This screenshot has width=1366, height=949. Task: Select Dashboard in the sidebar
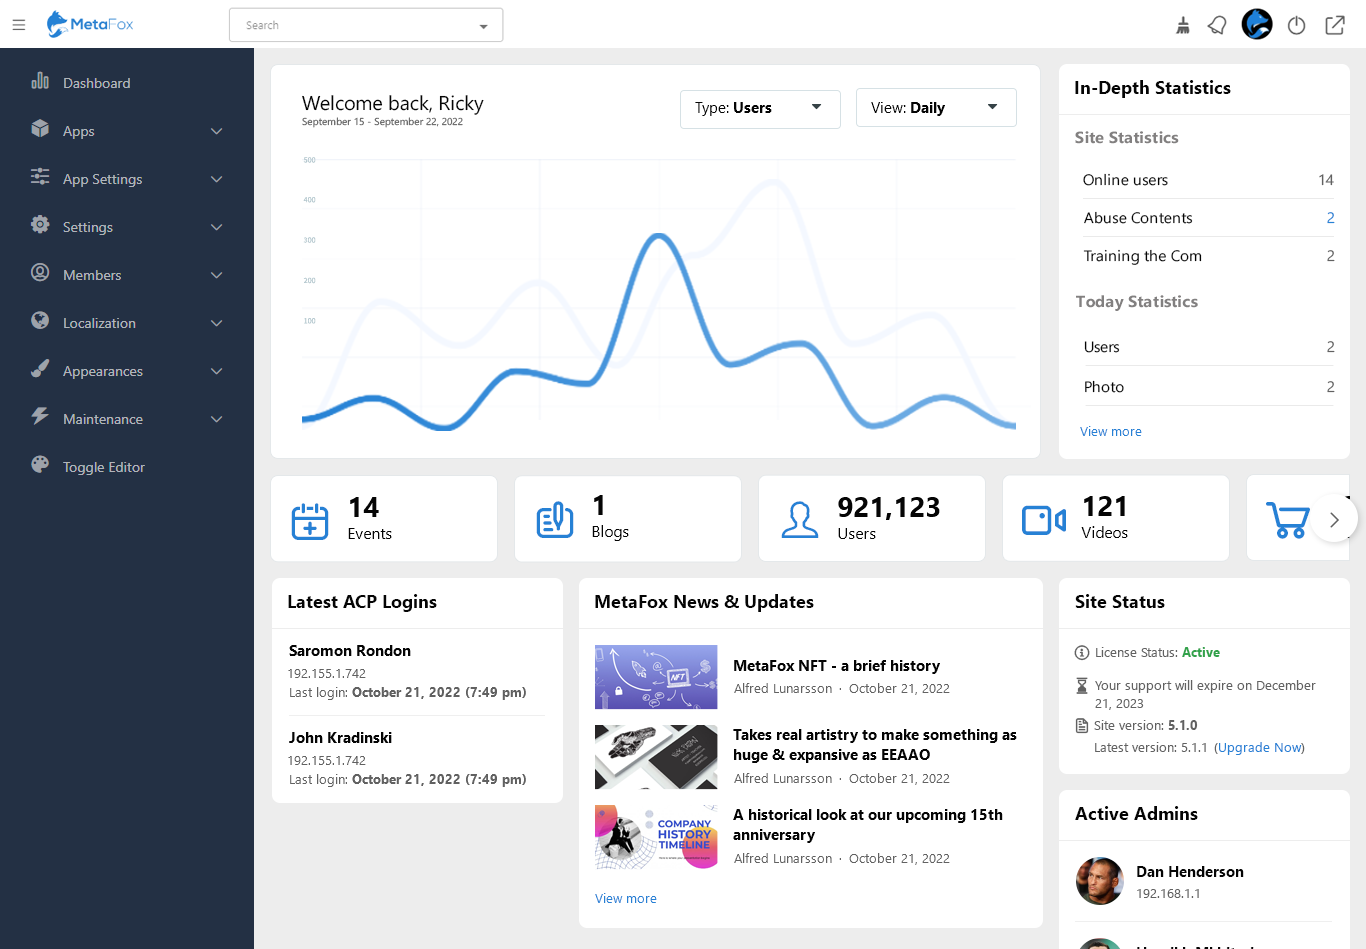click(96, 83)
